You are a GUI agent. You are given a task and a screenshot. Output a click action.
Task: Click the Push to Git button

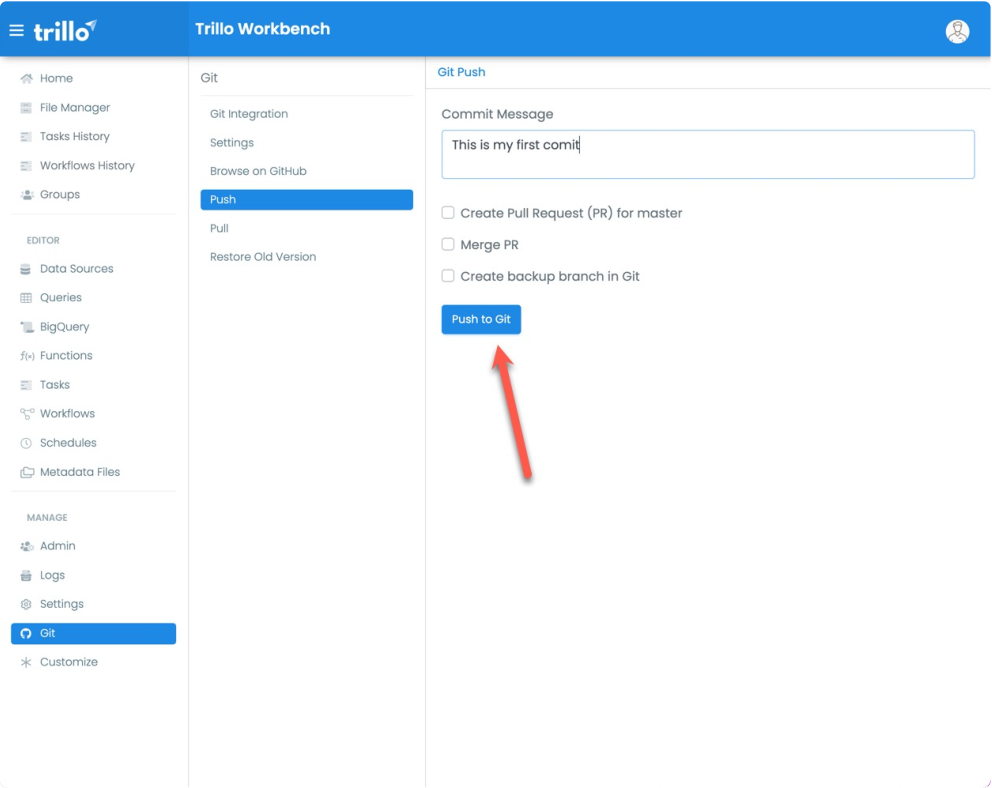pos(481,319)
